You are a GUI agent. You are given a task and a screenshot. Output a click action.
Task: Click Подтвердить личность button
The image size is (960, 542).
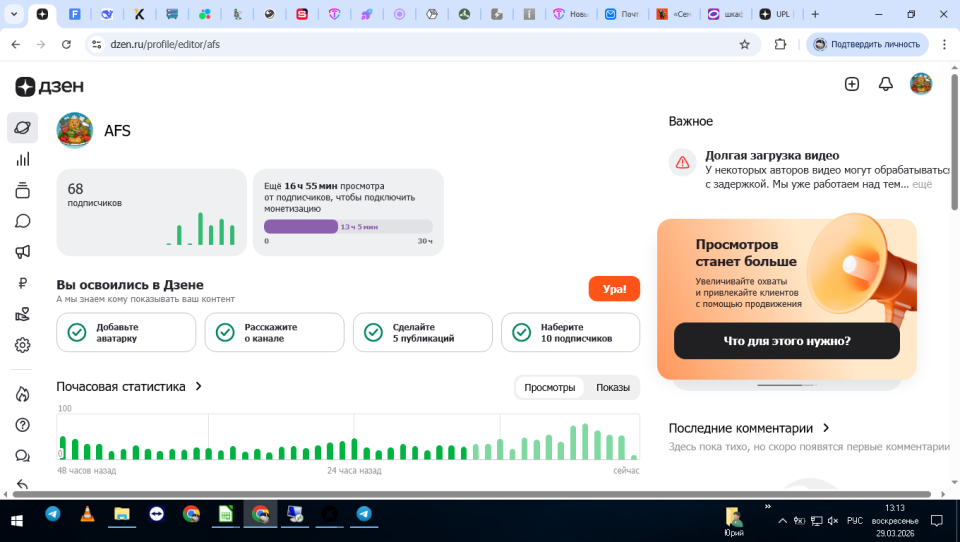coord(868,44)
